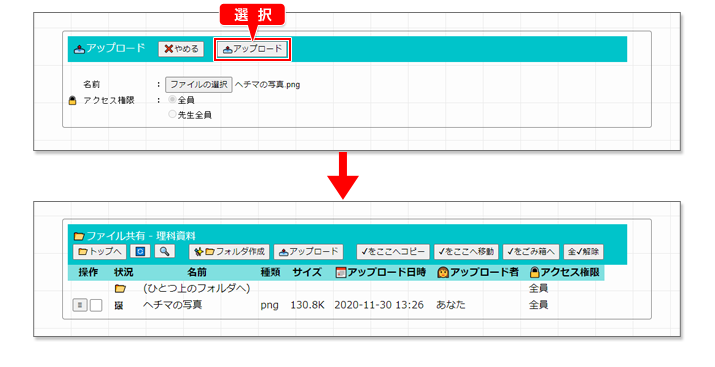Click the ✓をここへコピー button
715x367 pixels.
(393, 251)
